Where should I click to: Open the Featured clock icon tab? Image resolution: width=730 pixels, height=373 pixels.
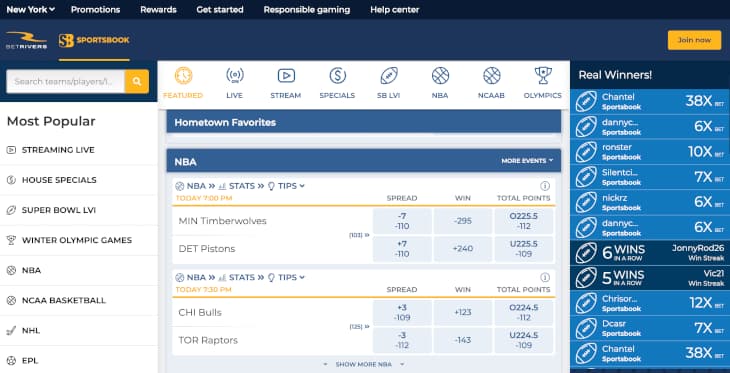[x=183, y=76]
